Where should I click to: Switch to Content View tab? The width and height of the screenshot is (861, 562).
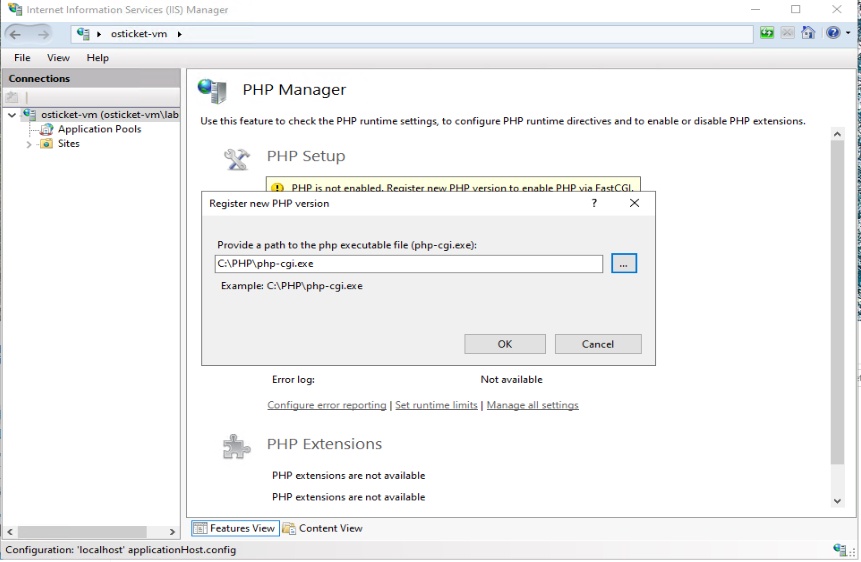tap(323, 528)
